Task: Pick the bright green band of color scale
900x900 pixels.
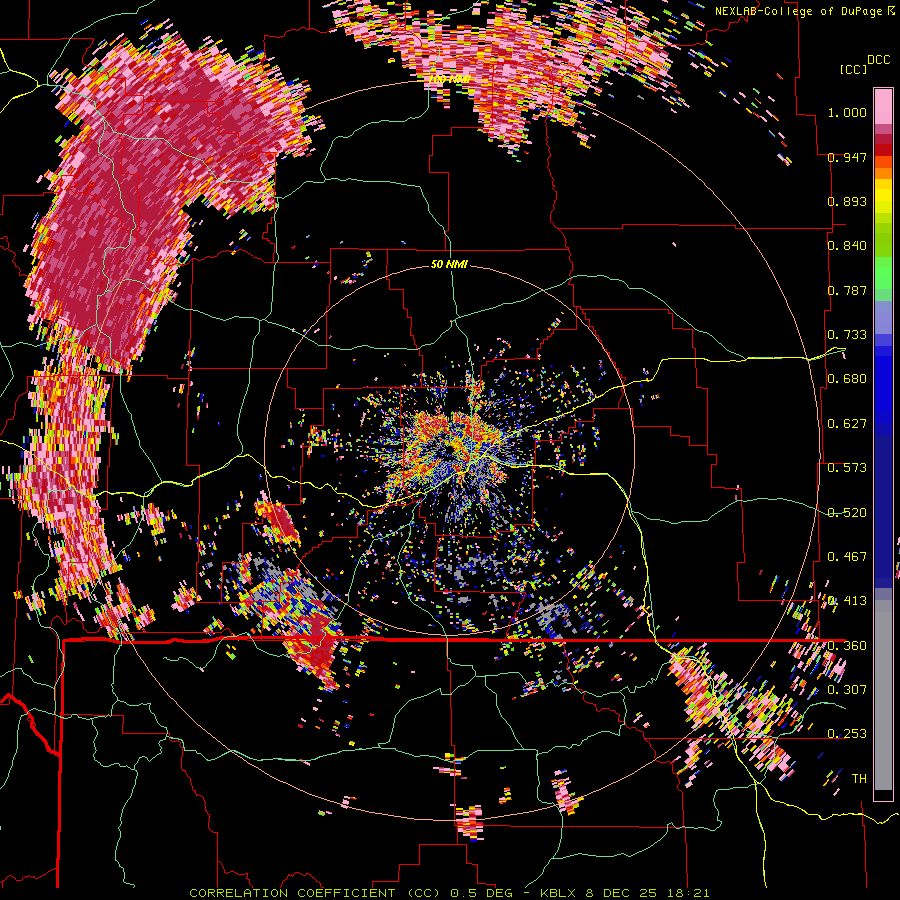Action: [x=883, y=273]
